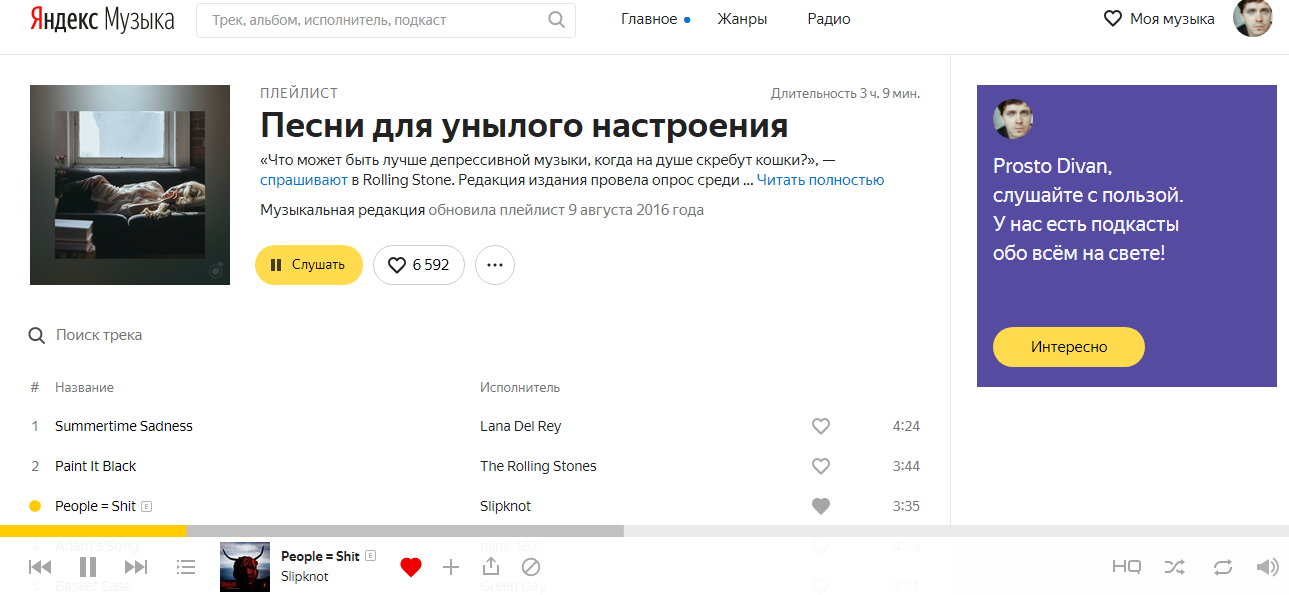
Task: Click the search magnifier icon in the top bar
Action: (557, 19)
